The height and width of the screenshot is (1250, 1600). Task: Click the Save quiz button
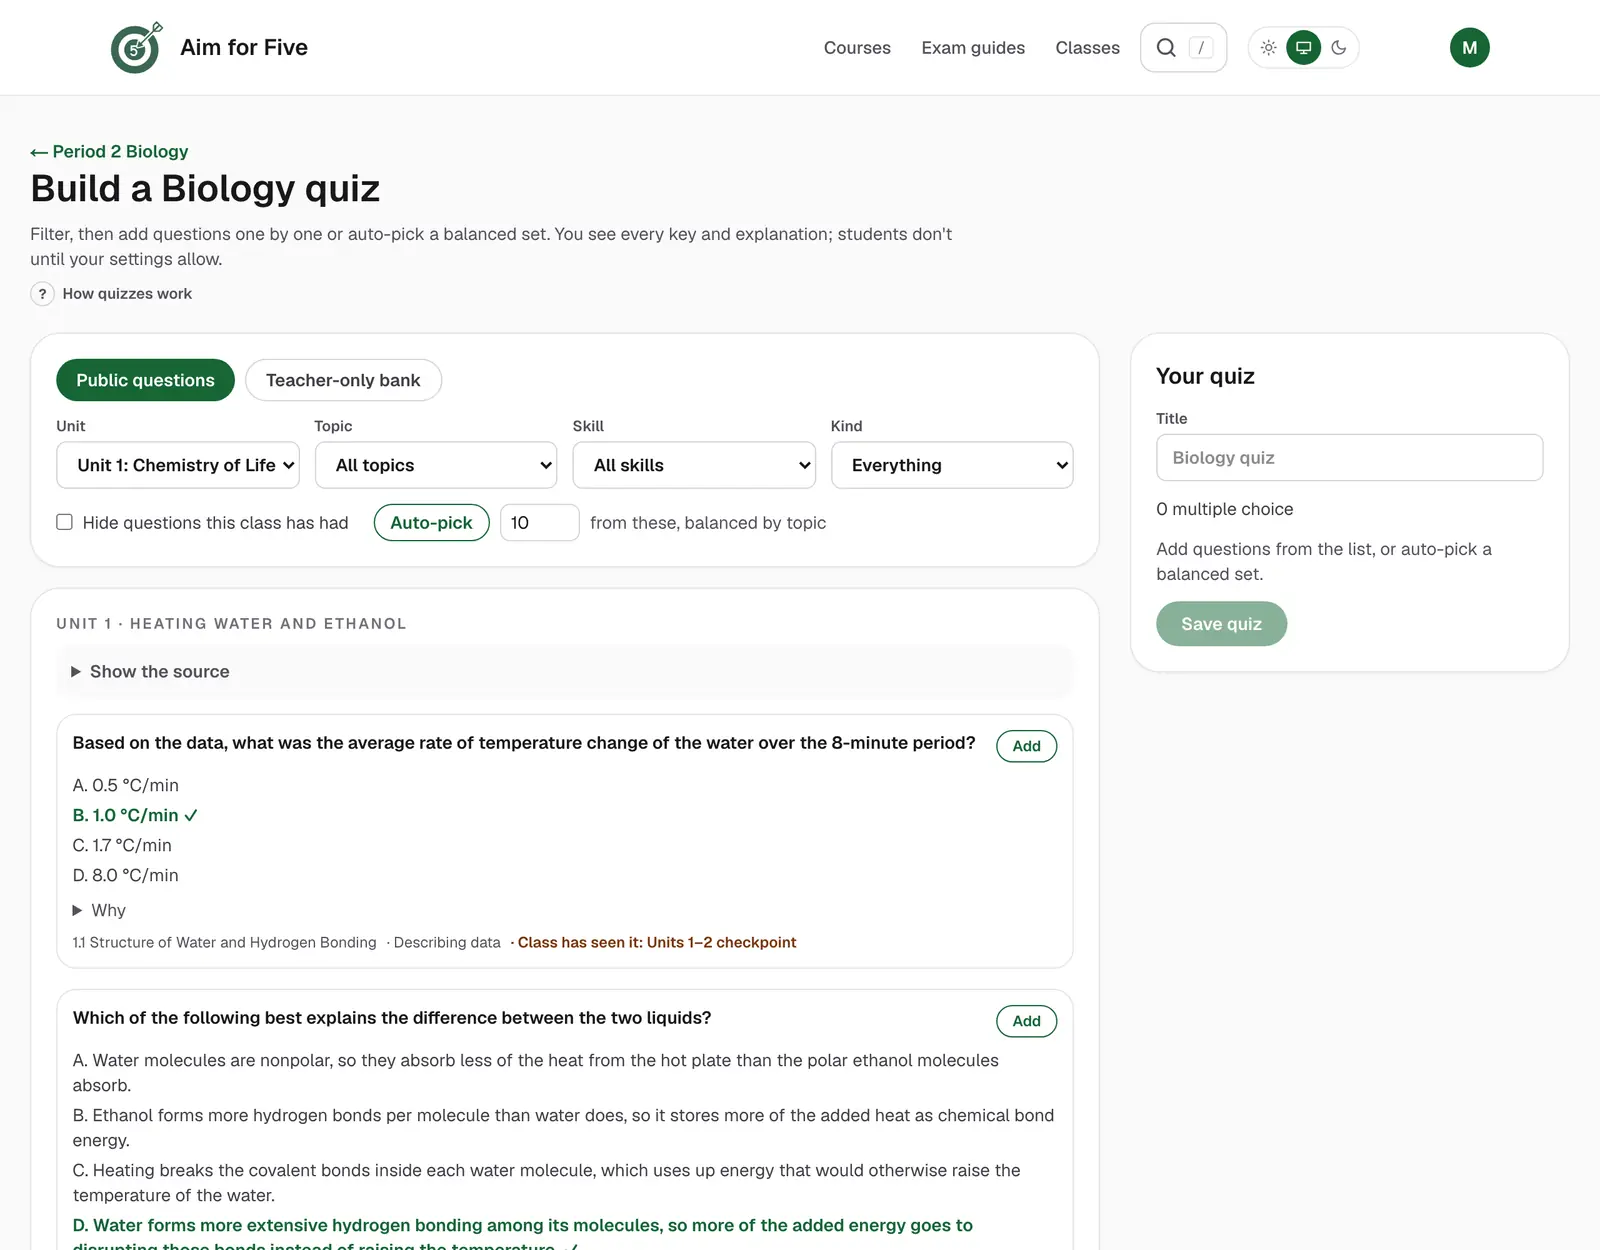(1221, 624)
